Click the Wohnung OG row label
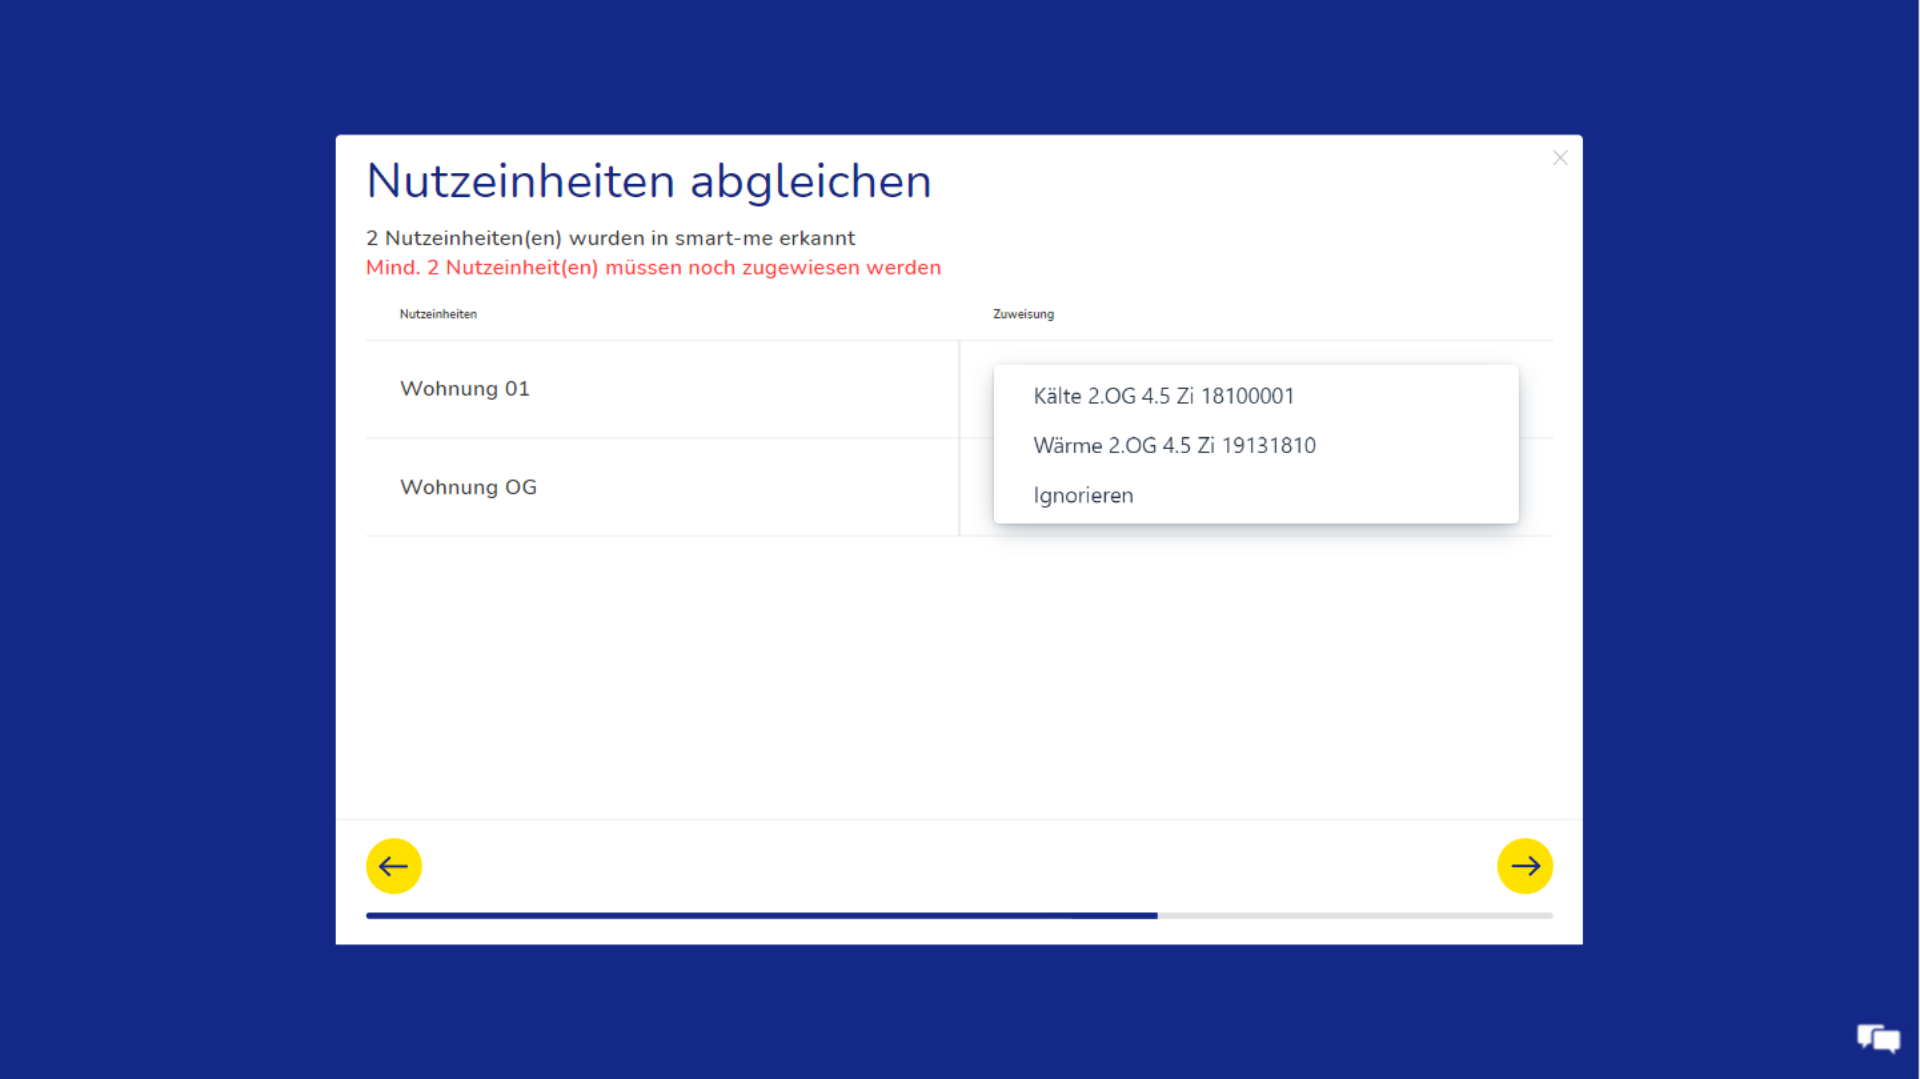The width and height of the screenshot is (1920, 1079). click(x=468, y=487)
